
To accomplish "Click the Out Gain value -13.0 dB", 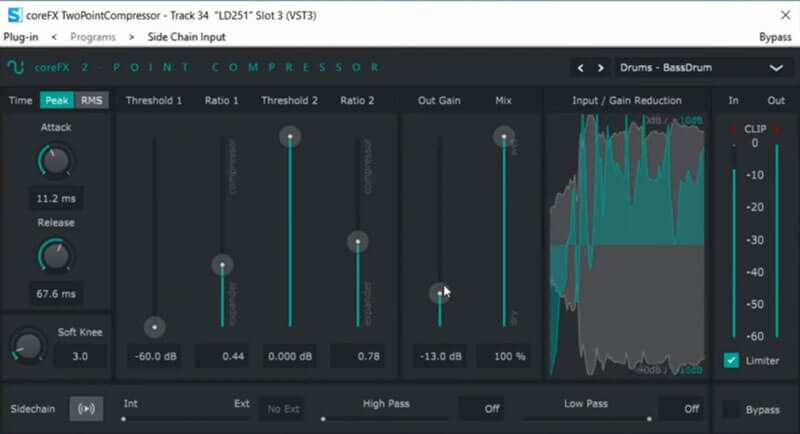I will (x=440, y=356).
